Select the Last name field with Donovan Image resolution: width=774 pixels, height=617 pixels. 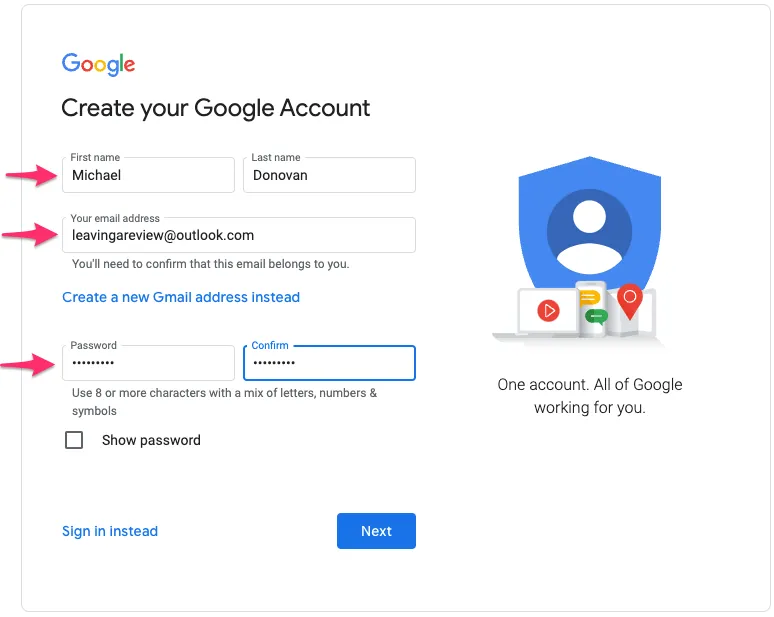[329, 175]
